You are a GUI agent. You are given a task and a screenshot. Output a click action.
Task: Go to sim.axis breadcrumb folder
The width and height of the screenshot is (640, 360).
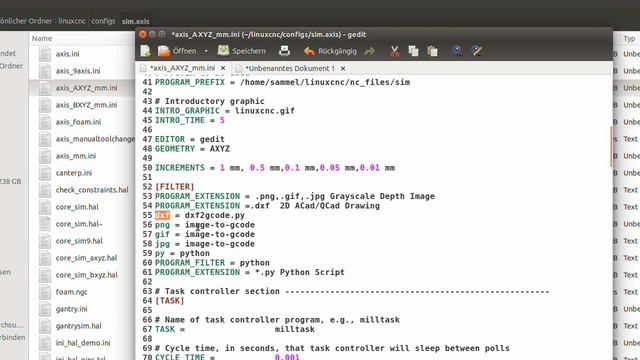tap(136, 21)
